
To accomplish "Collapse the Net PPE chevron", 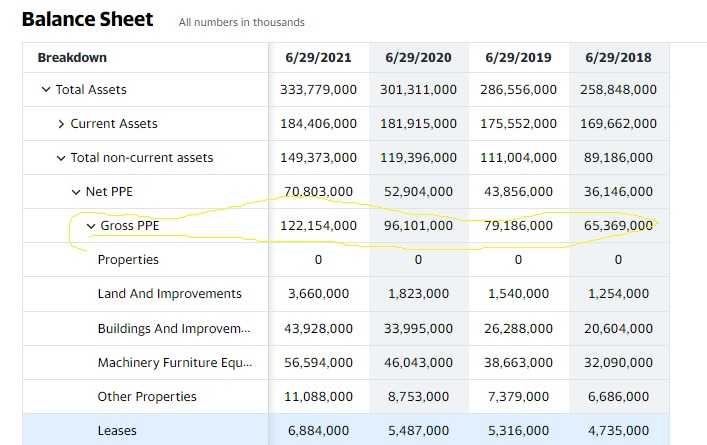I will coord(76,192).
